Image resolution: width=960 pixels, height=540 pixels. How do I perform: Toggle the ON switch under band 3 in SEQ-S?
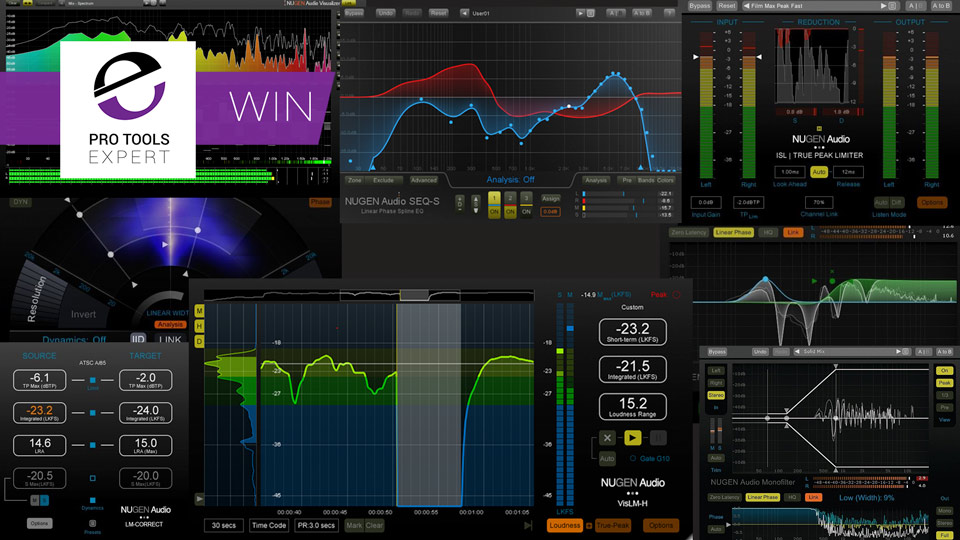(526, 212)
